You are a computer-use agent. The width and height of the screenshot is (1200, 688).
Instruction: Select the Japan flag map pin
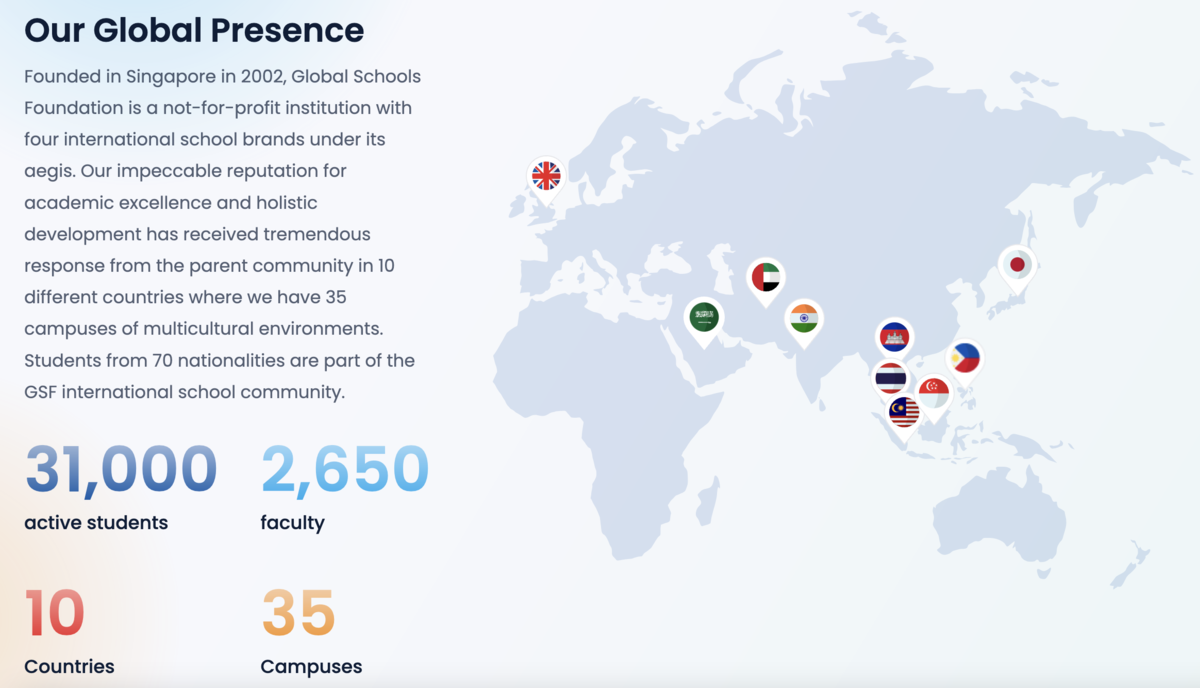(1018, 267)
